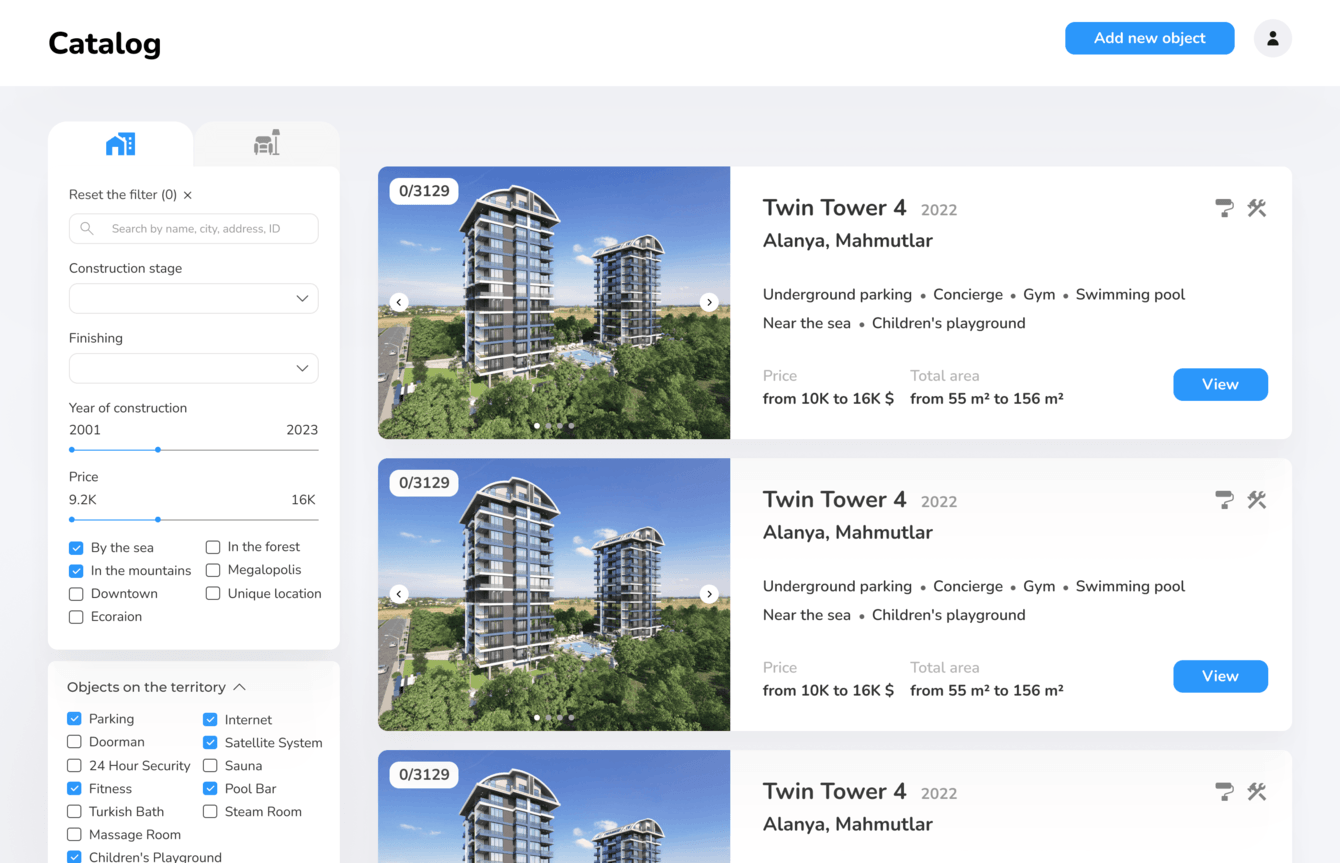Viewport: 1340px width, 863px height.
Task: Click the search by name input field
Action: coord(195,229)
